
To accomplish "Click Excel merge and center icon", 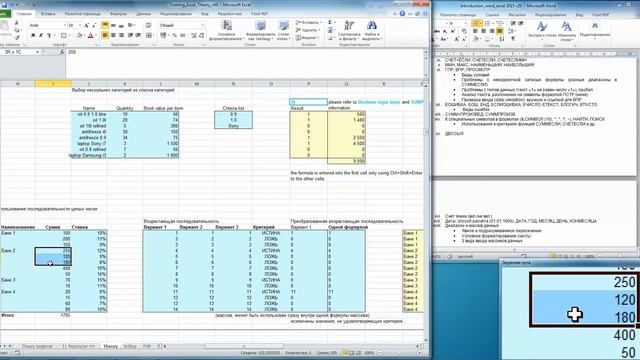I will tap(149, 36).
